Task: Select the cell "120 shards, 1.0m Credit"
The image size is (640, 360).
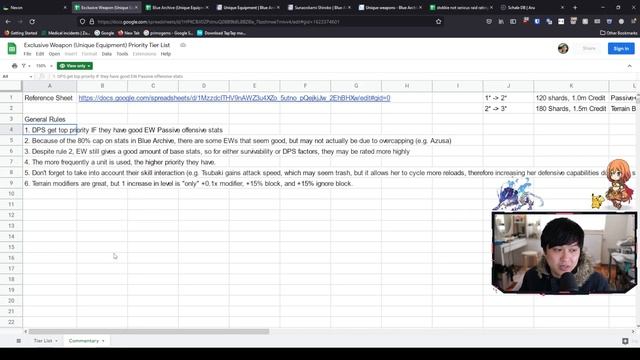Action: (x=571, y=98)
